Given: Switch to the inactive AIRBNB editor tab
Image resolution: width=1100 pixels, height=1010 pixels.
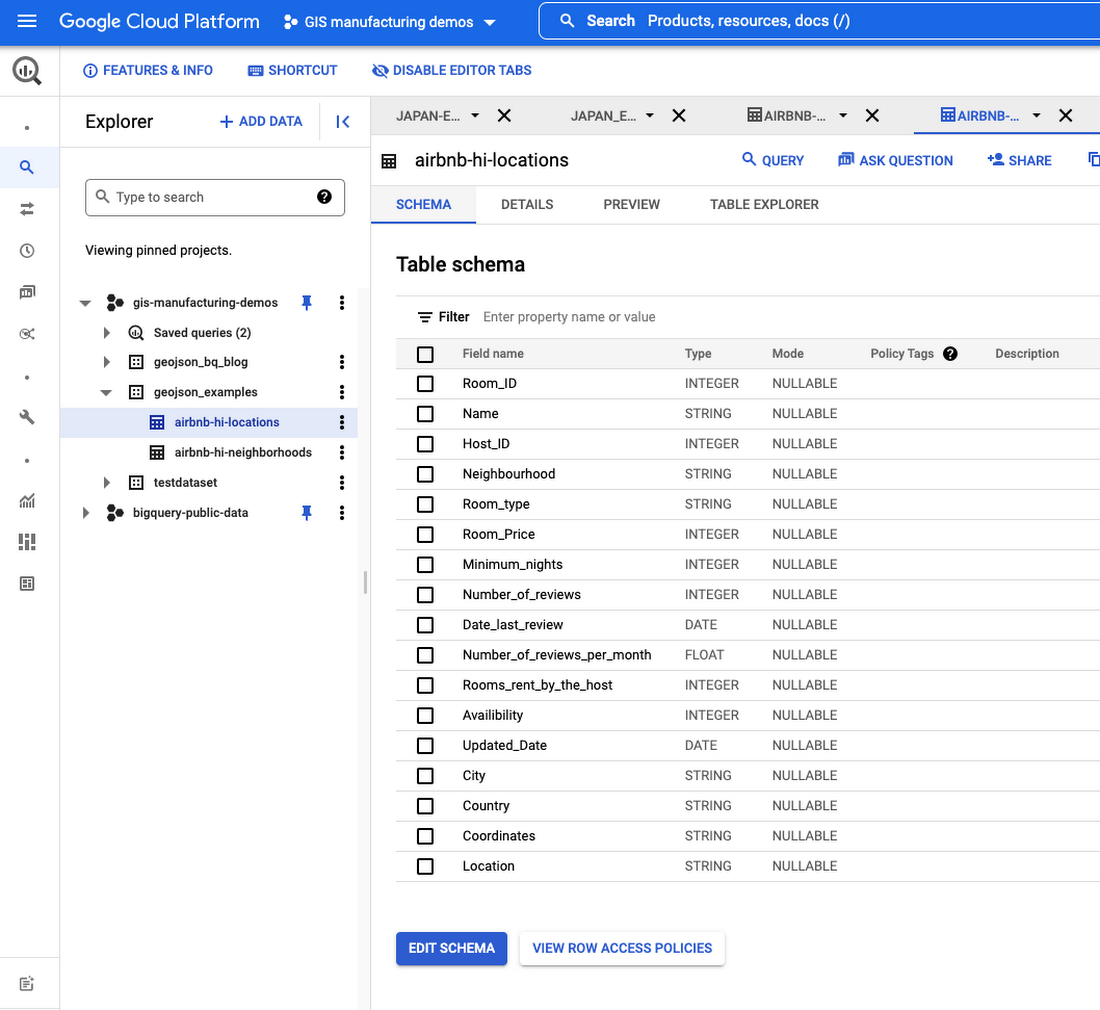Looking at the screenshot, I should (786, 116).
